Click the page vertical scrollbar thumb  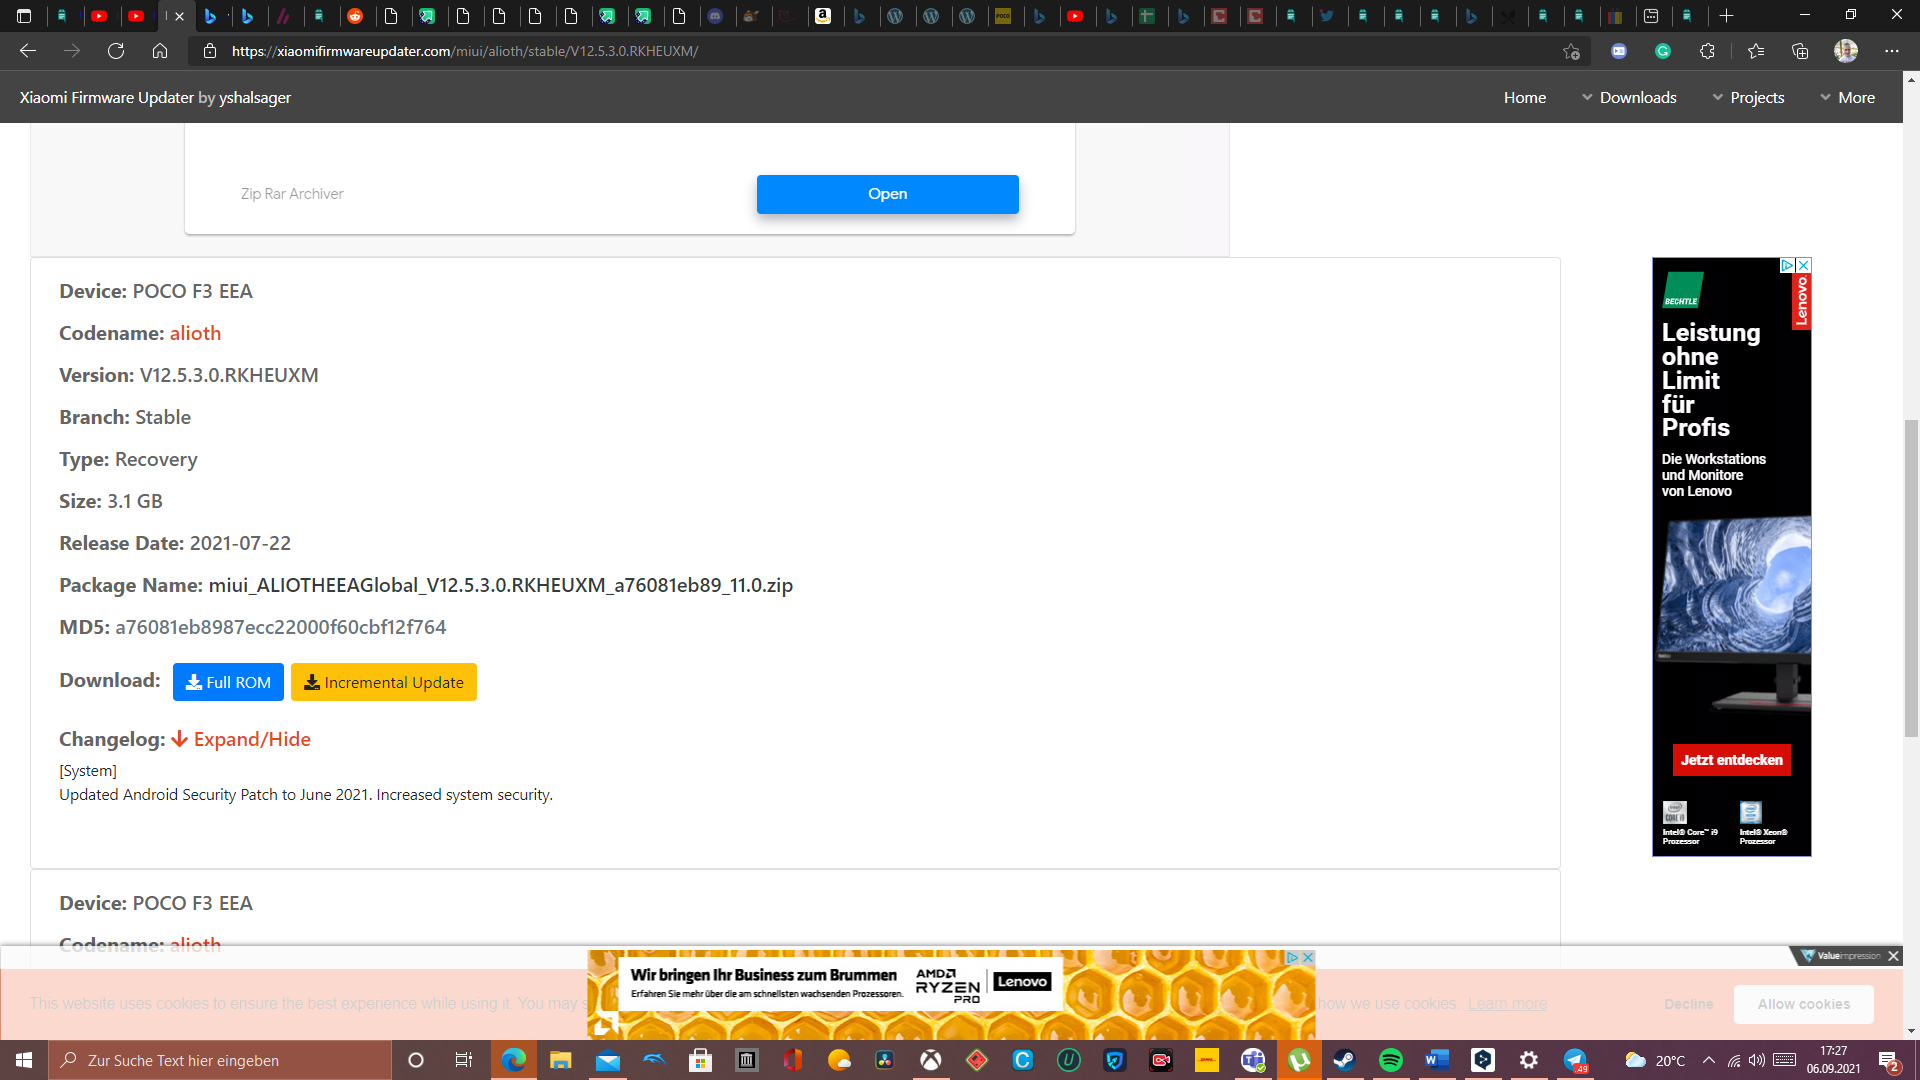pos(1911,578)
